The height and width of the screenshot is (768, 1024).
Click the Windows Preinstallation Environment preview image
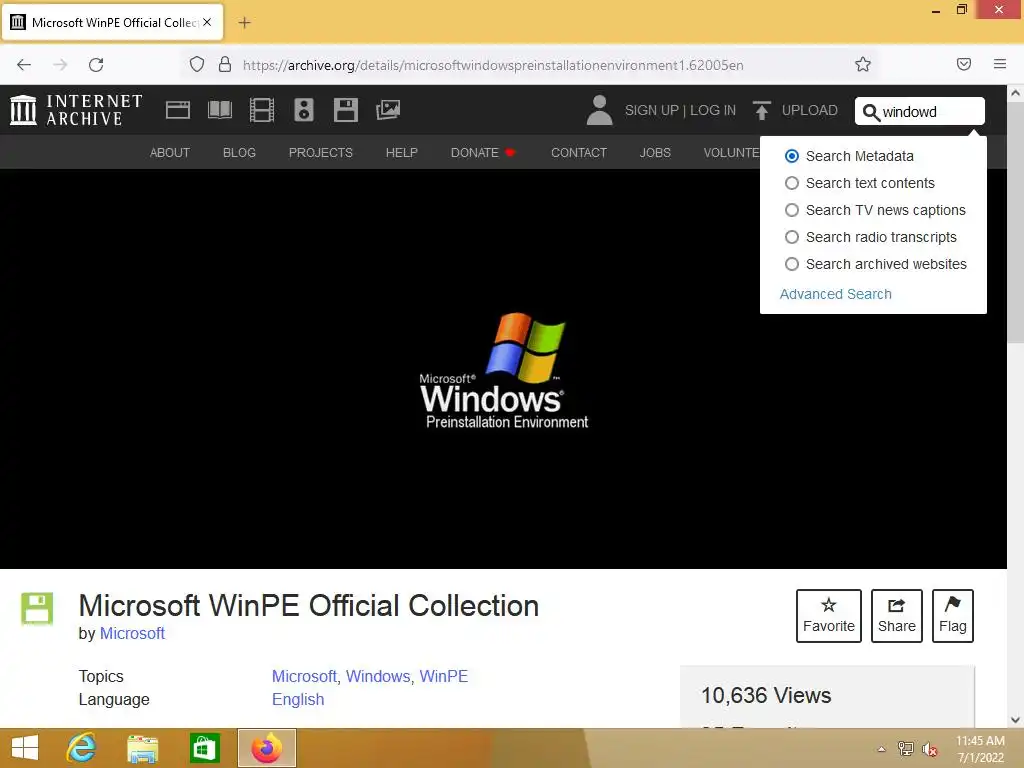pyautogui.click(x=503, y=368)
